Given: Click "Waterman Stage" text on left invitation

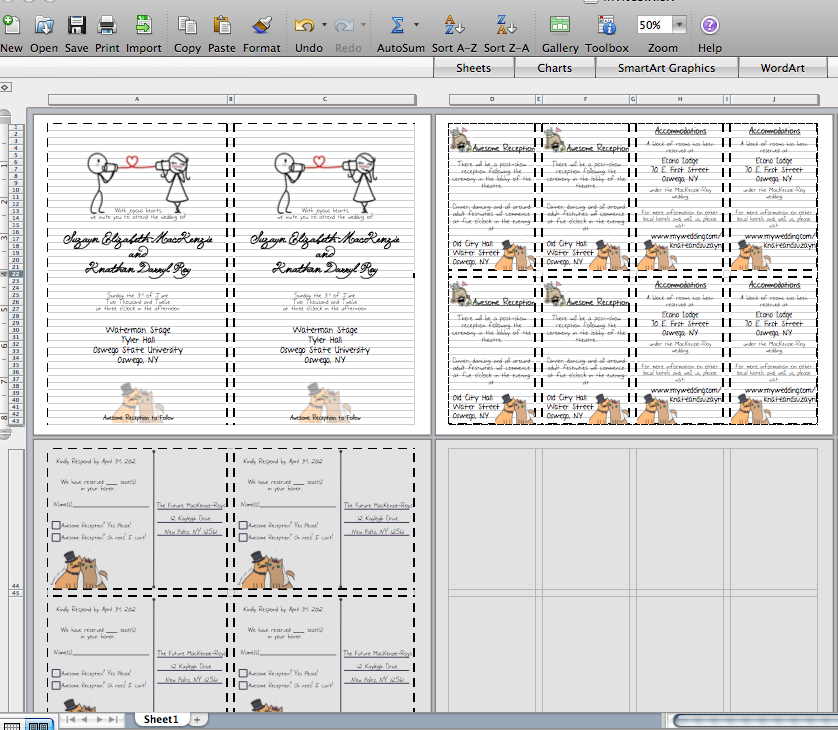Looking at the screenshot, I should point(138,330).
